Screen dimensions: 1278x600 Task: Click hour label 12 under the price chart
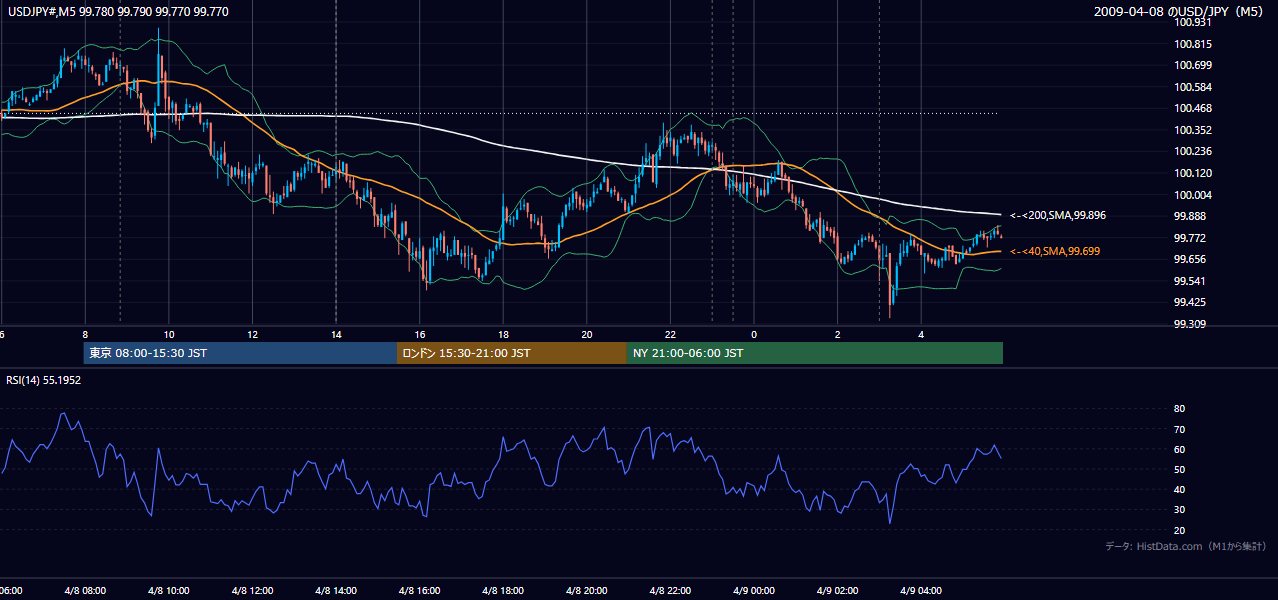[253, 334]
